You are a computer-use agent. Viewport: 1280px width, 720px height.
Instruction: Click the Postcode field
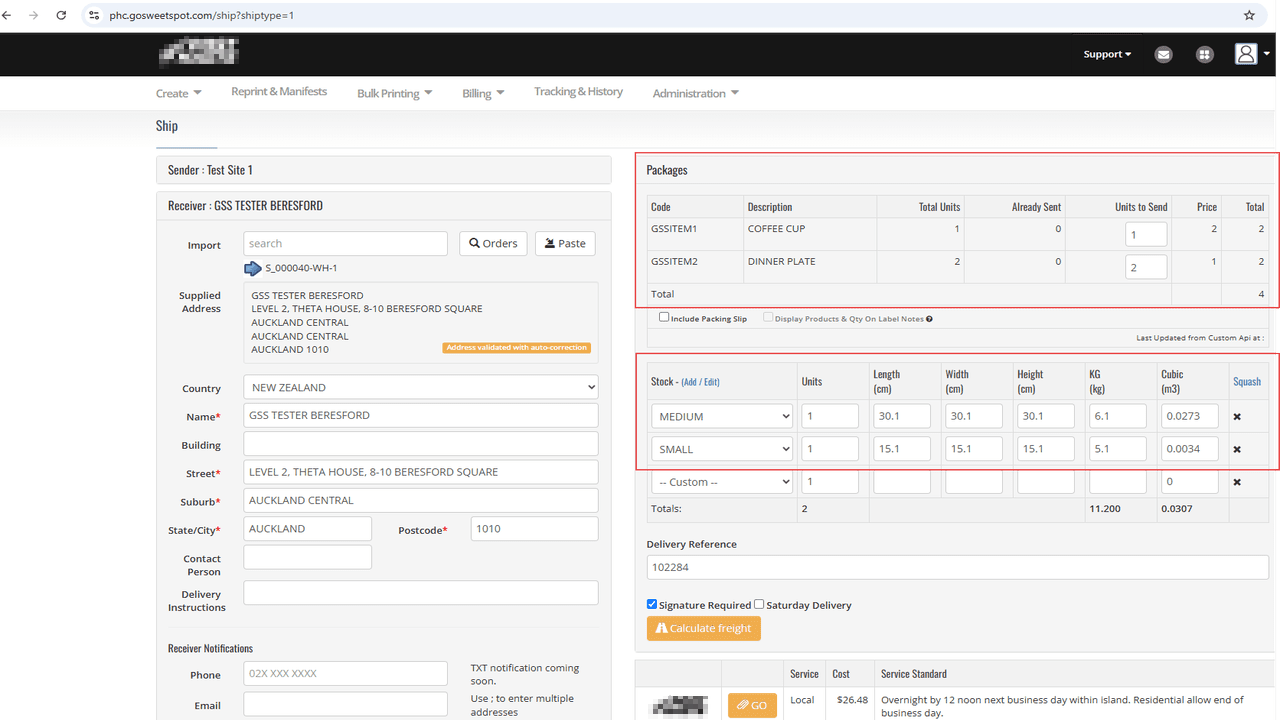pyautogui.click(x=535, y=529)
